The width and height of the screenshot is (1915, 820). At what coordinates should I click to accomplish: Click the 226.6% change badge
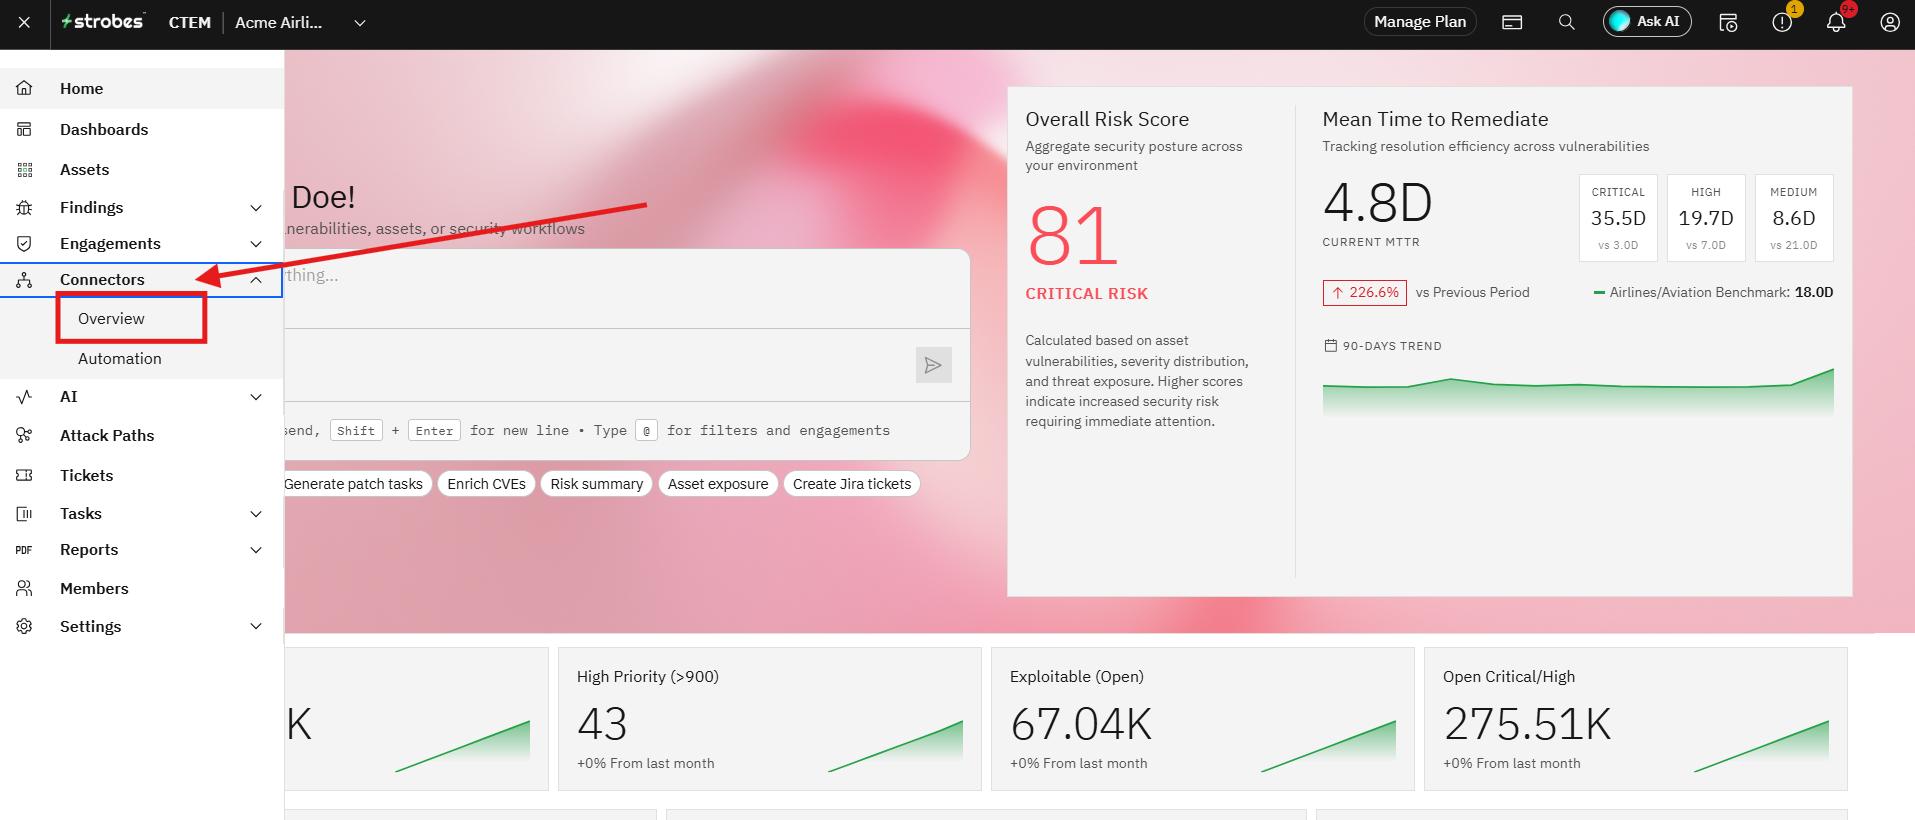pos(1365,293)
